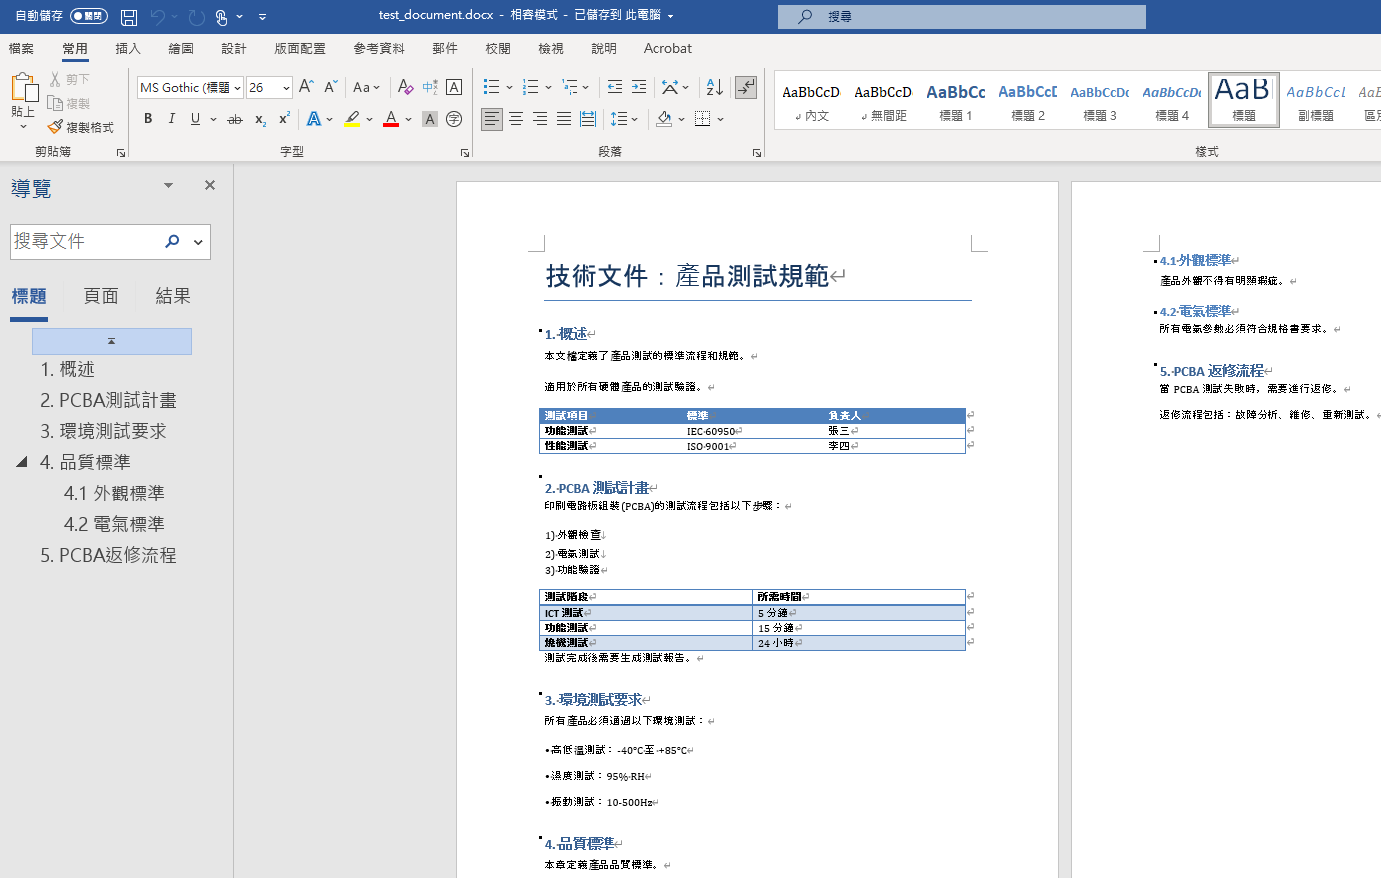Toggle italic formatting

(x=171, y=119)
